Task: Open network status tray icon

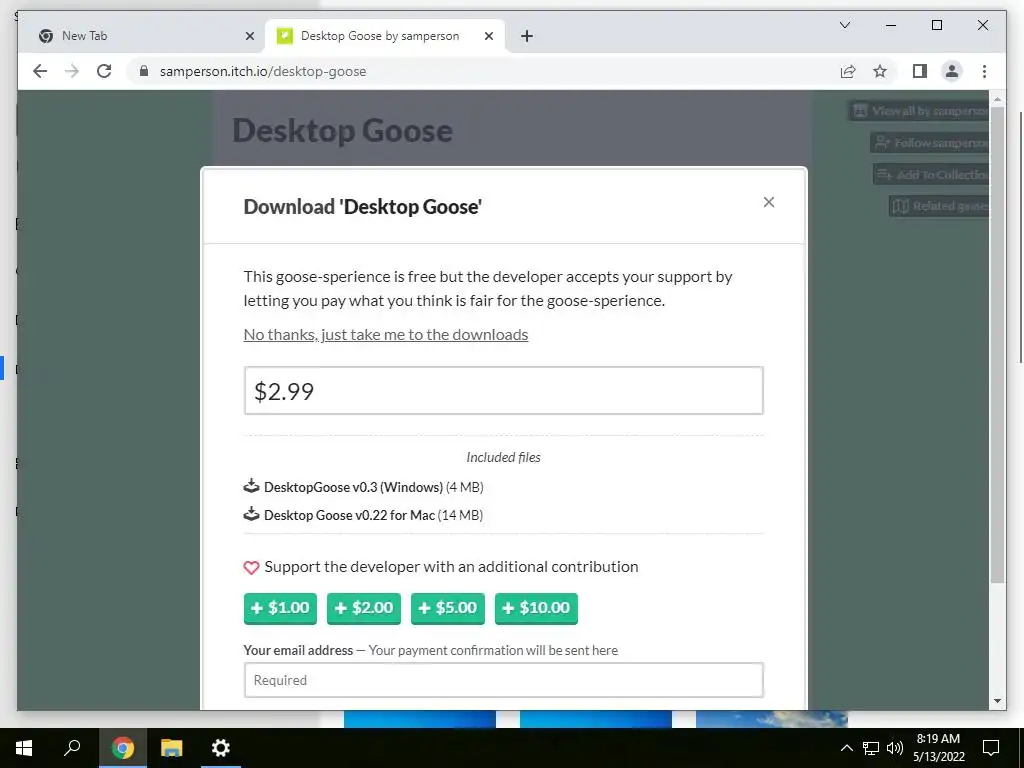Action: 871,748
